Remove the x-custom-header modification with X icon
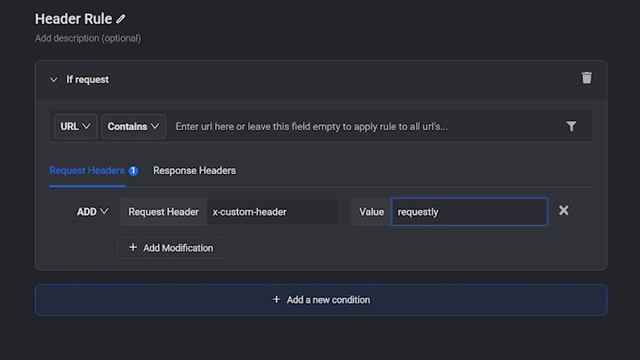This screenshot has width=640, height=360. (x=564, y=210)
